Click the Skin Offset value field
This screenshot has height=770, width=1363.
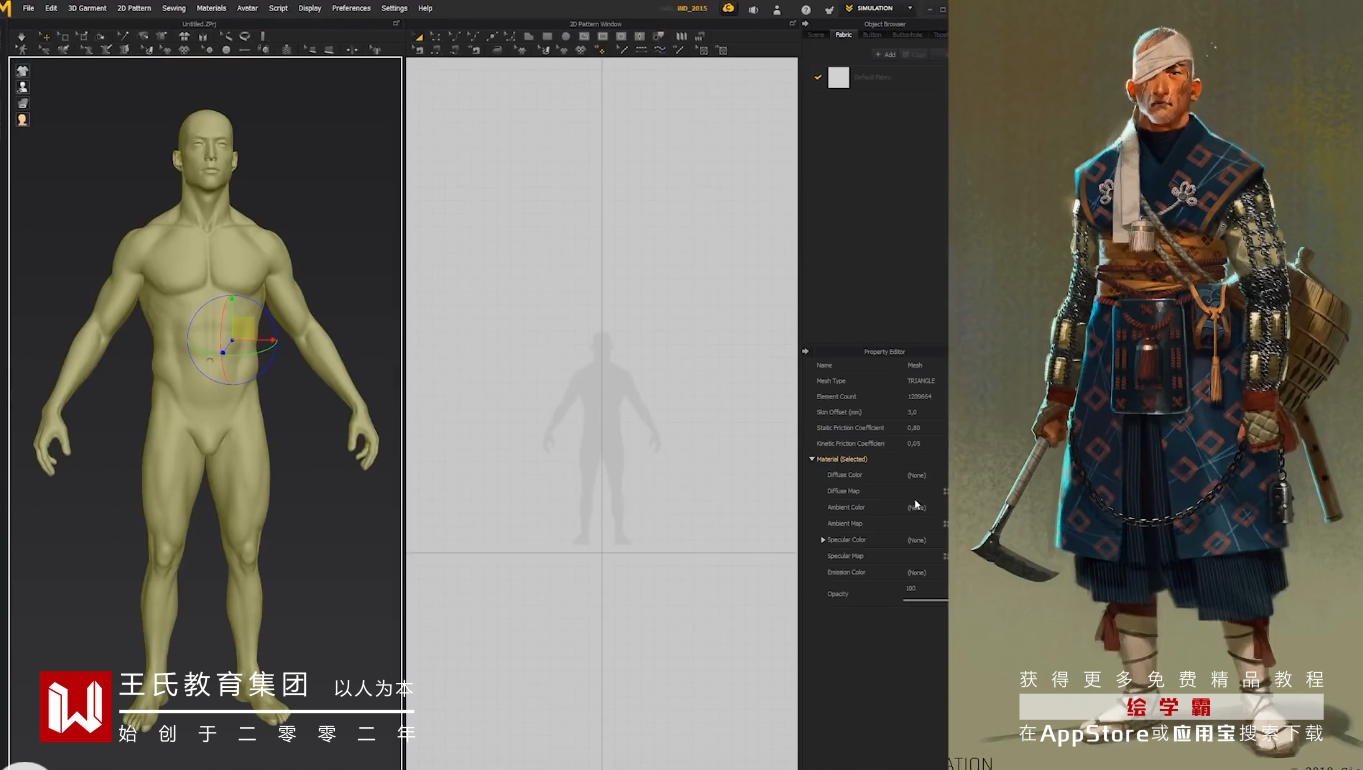(912, 412)
